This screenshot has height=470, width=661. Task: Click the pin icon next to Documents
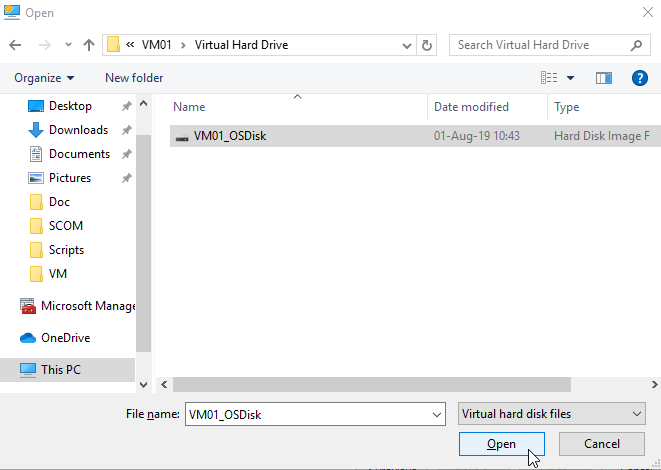tap(126, 154)
